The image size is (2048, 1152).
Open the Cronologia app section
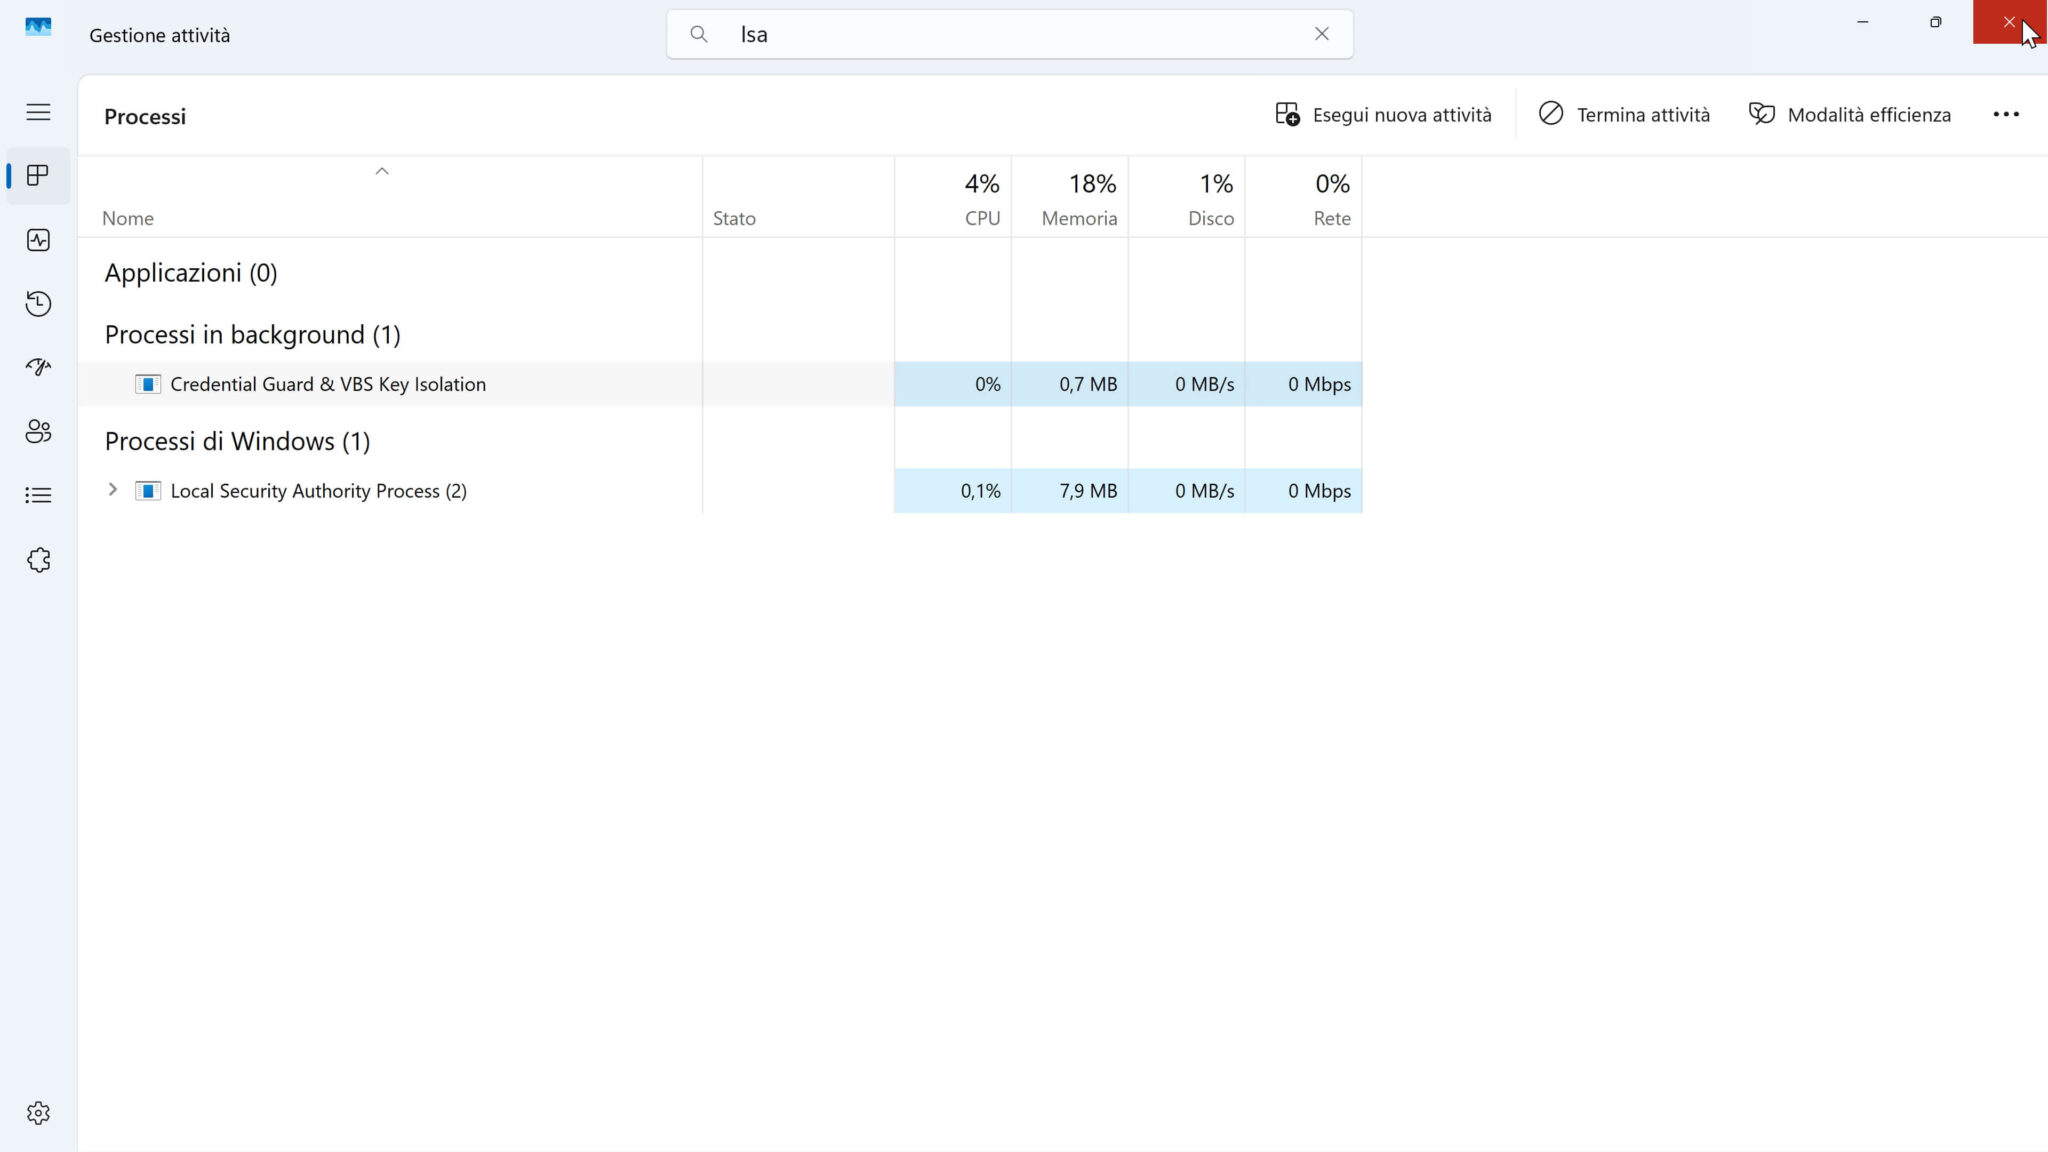click(x=38, y=304)
